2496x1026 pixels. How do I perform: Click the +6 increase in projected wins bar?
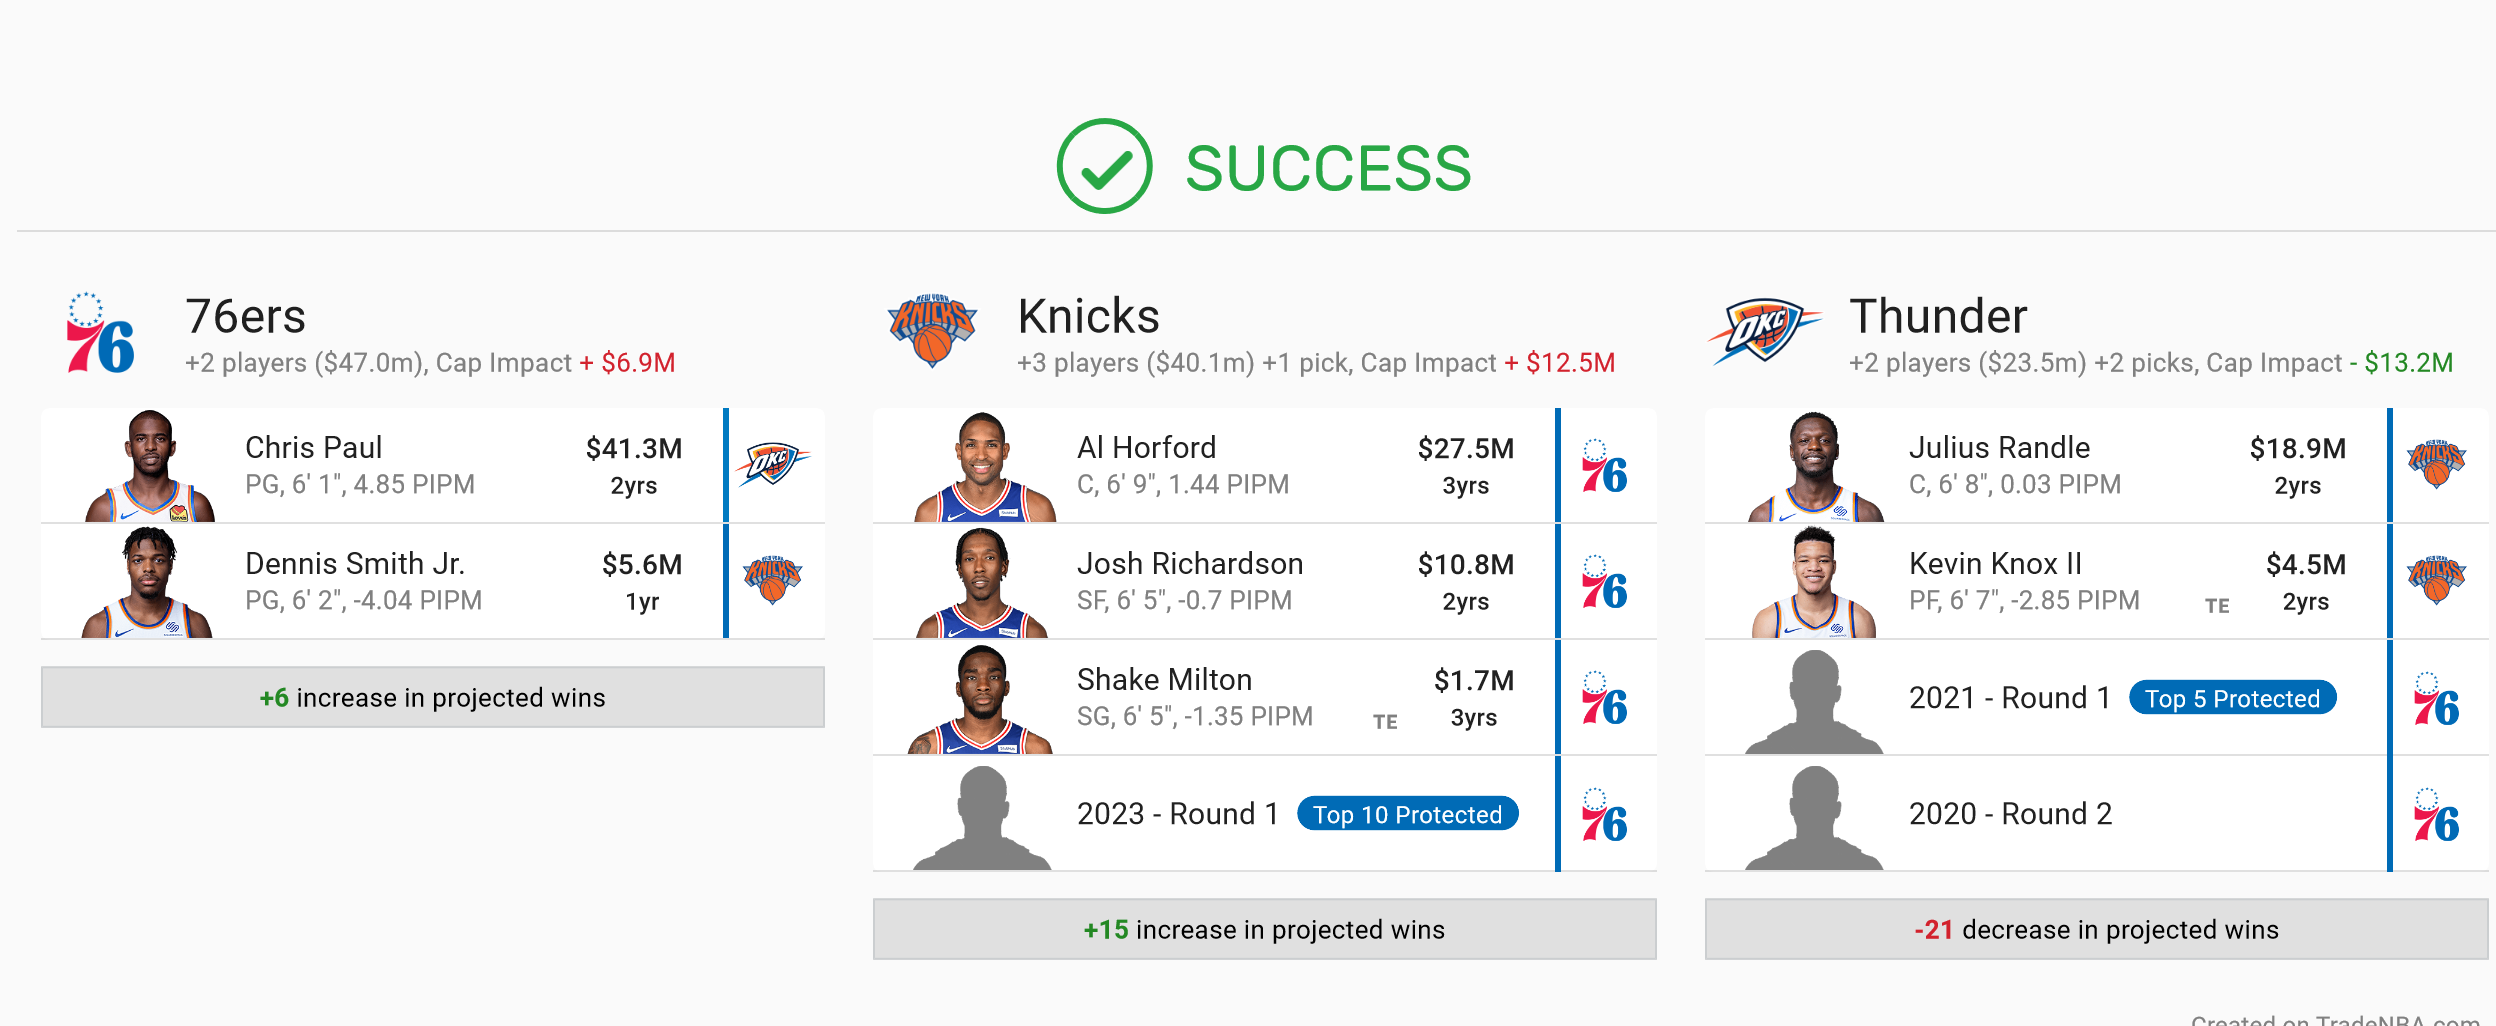pos(433,697)
